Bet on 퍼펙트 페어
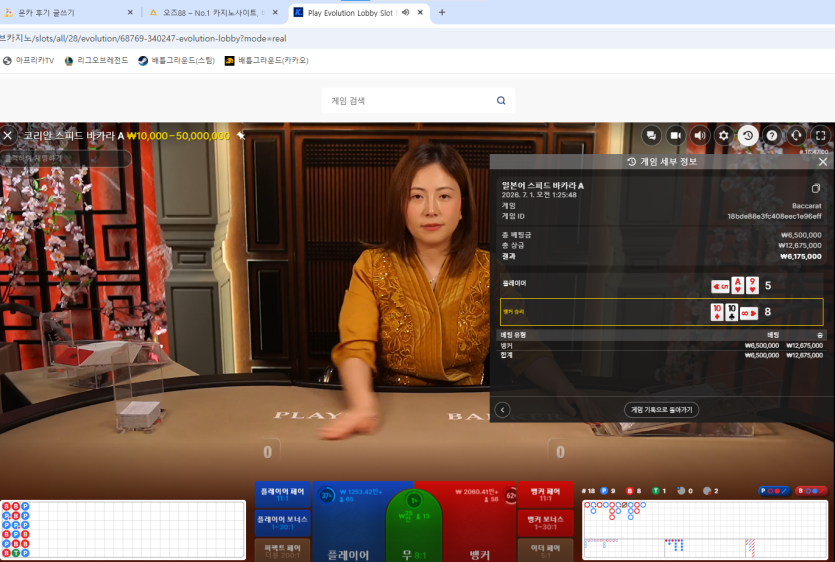This screenshot has width=835, height=562. coord(282,550)
